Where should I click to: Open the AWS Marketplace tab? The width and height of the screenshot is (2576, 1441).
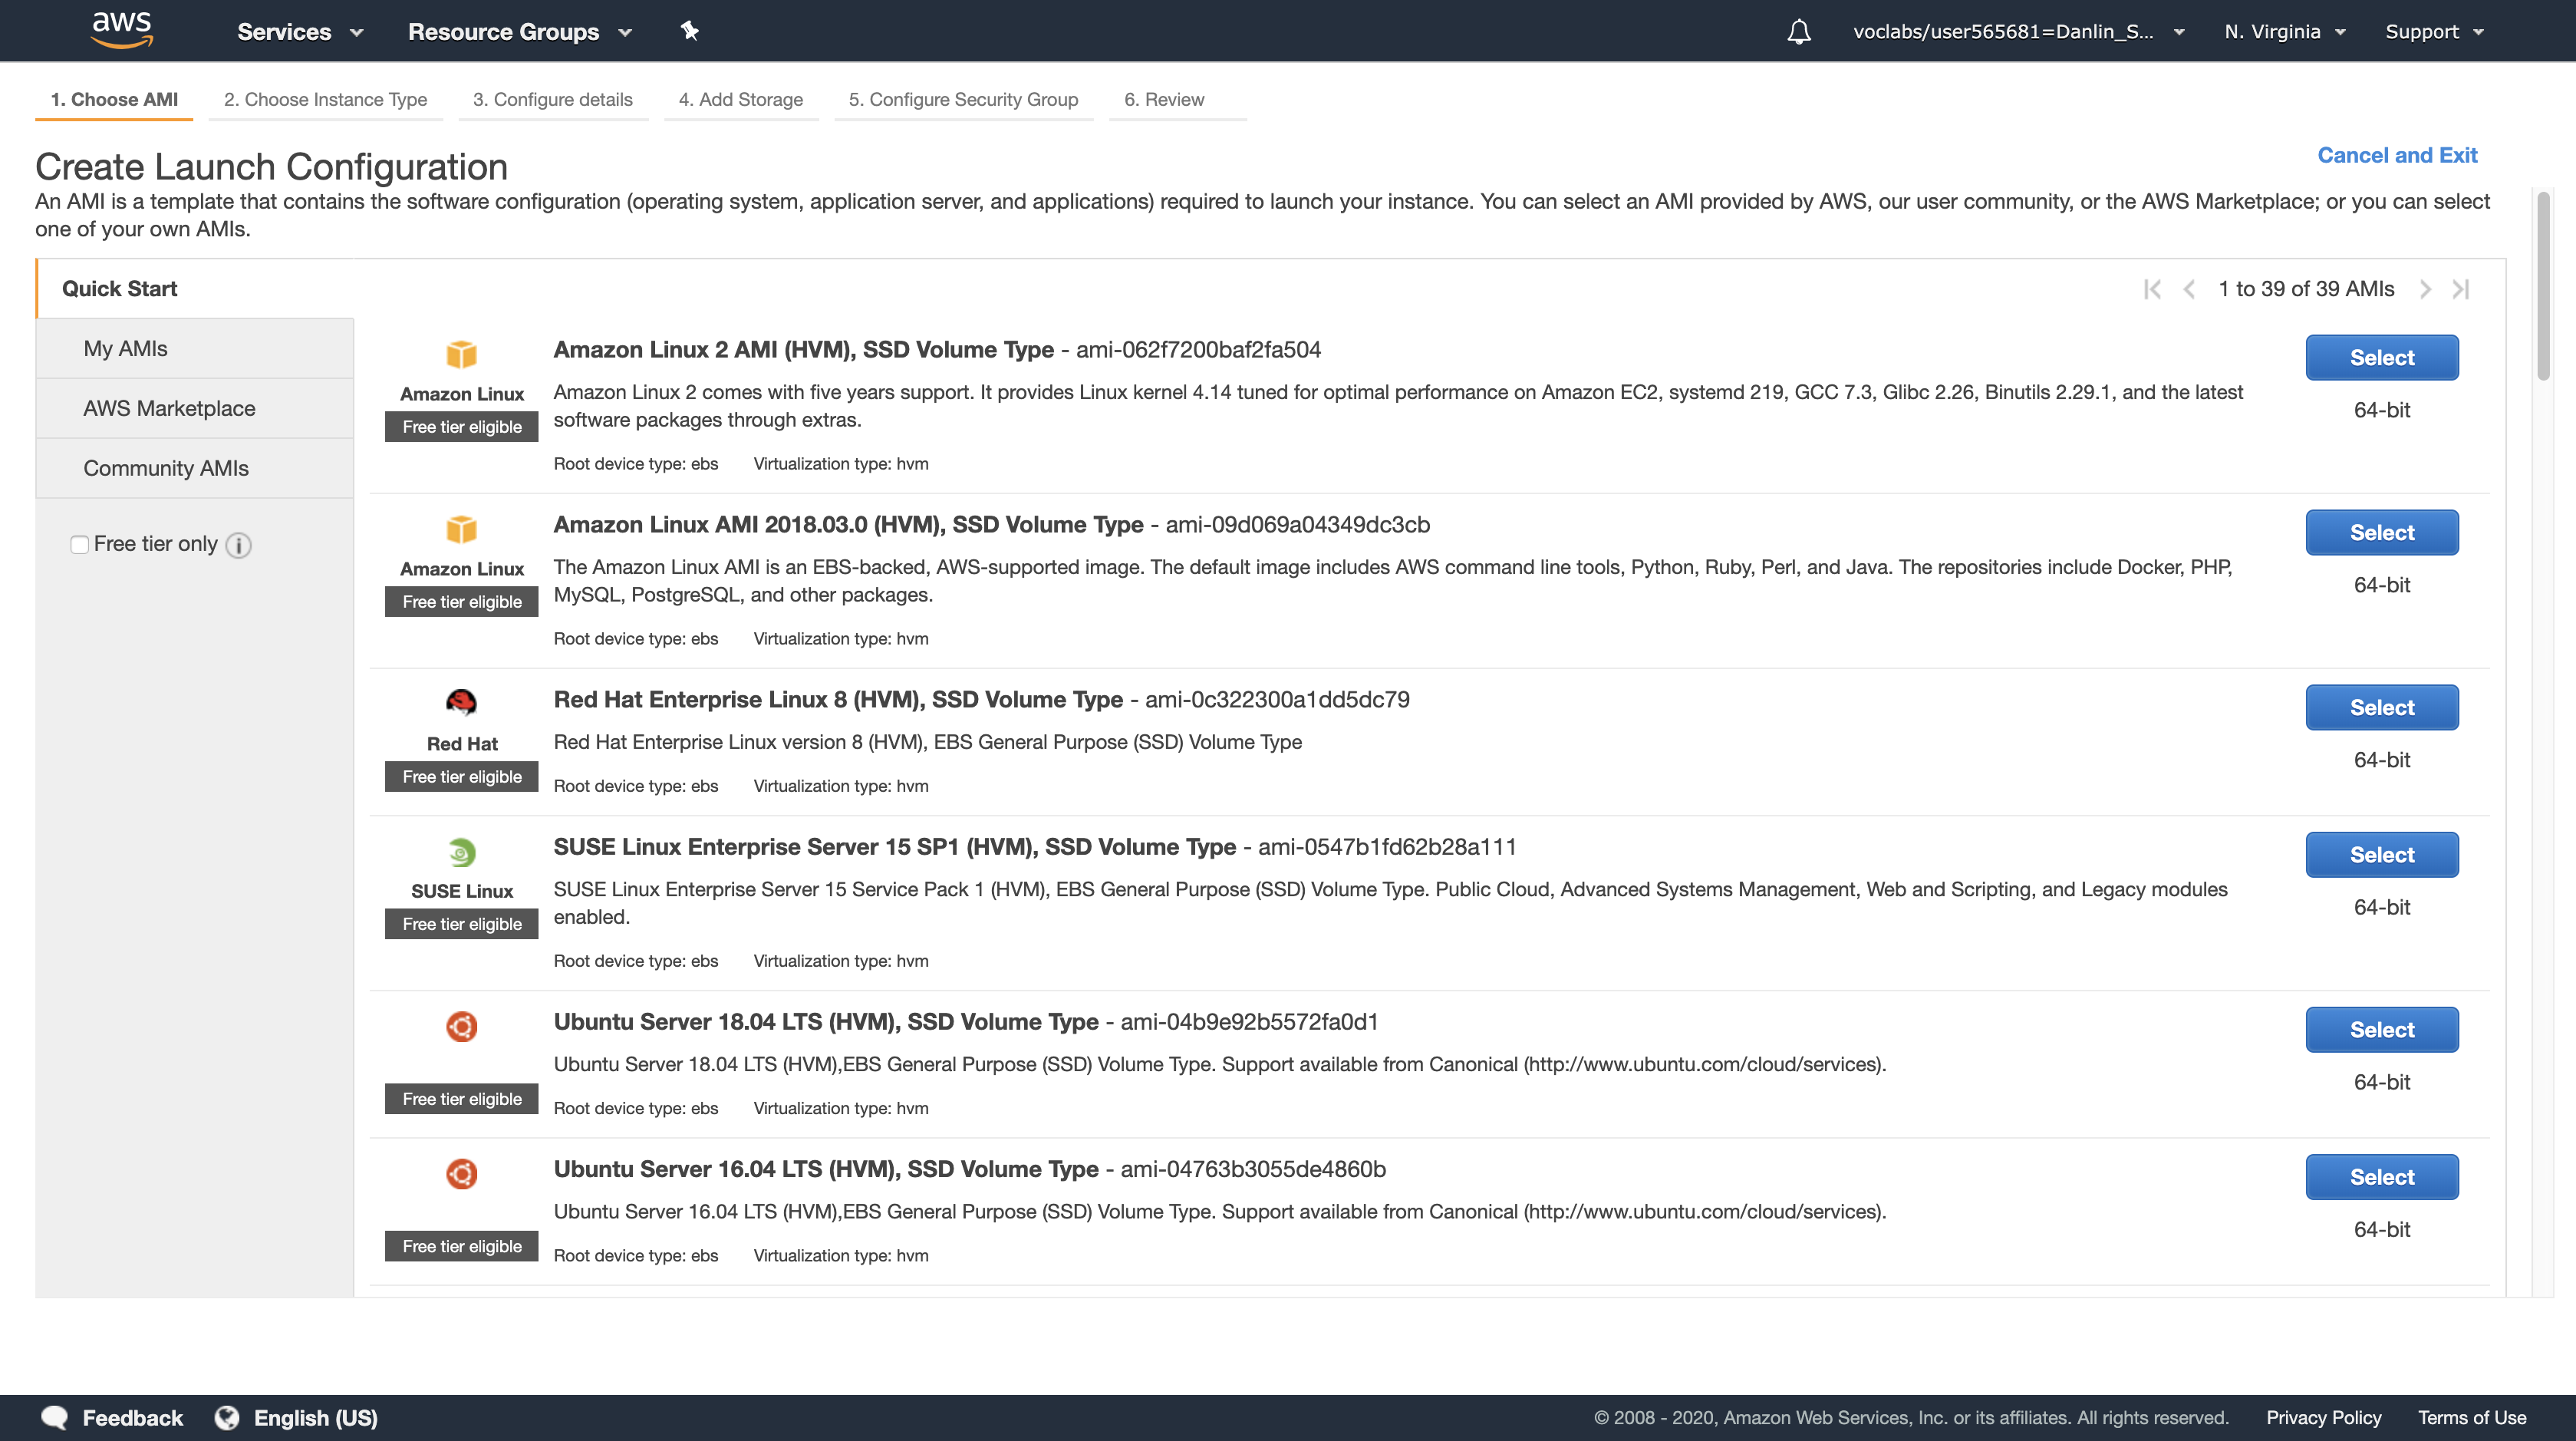(x=169, y=408)
